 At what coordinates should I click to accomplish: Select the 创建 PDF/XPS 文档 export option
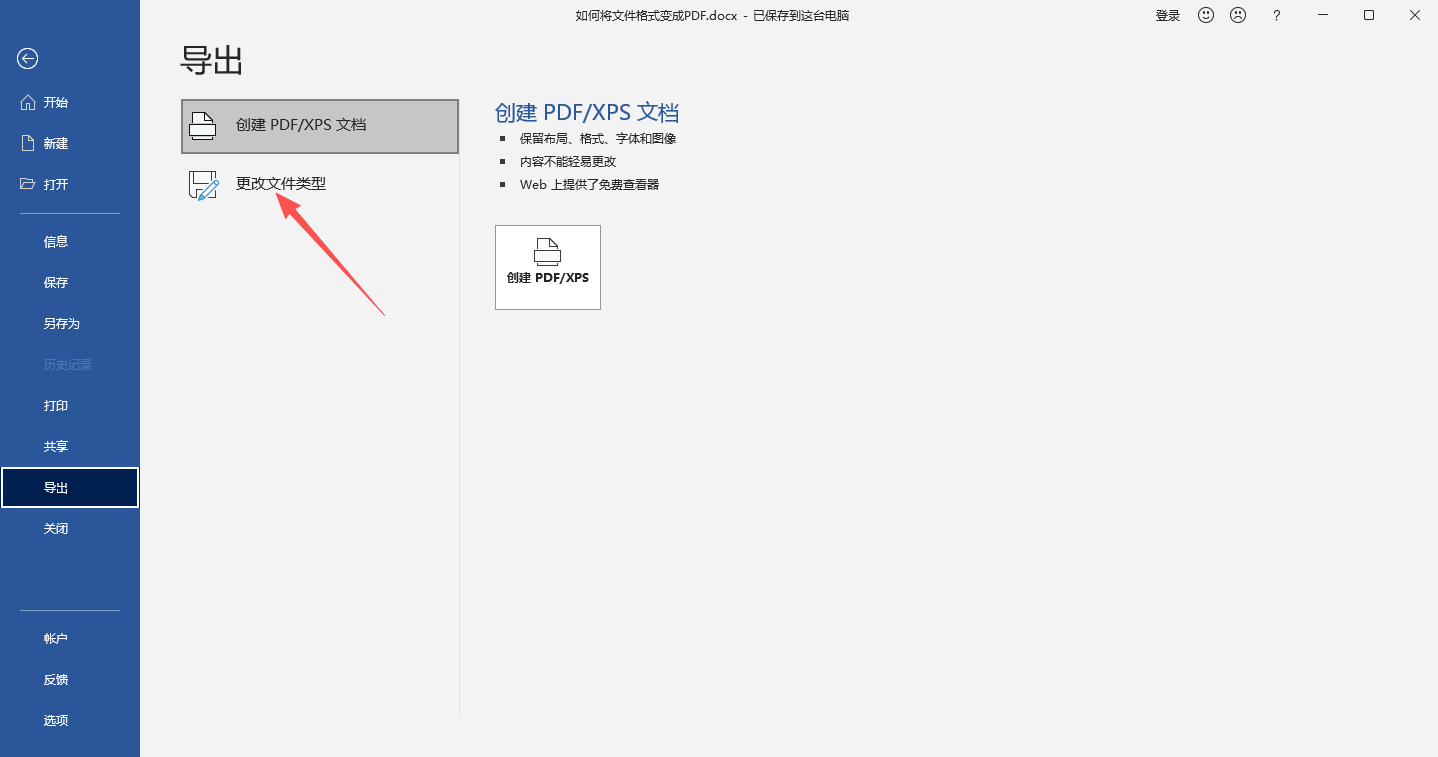click(x=320, y=126)
